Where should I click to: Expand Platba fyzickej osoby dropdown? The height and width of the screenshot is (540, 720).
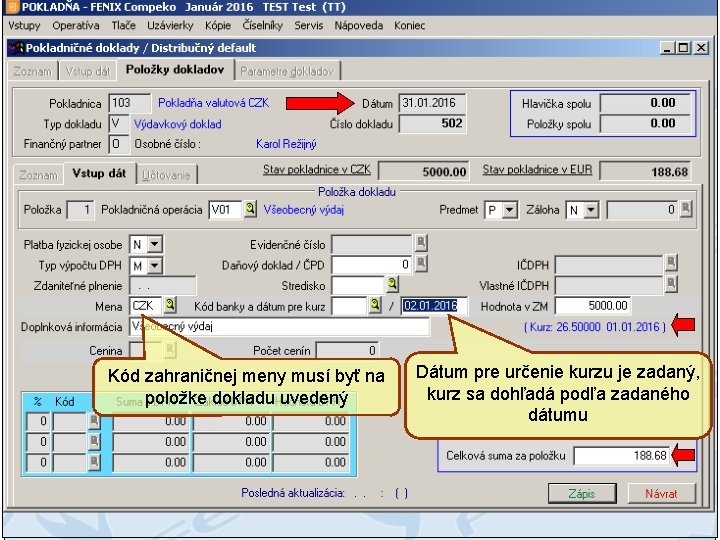(154, 244)
